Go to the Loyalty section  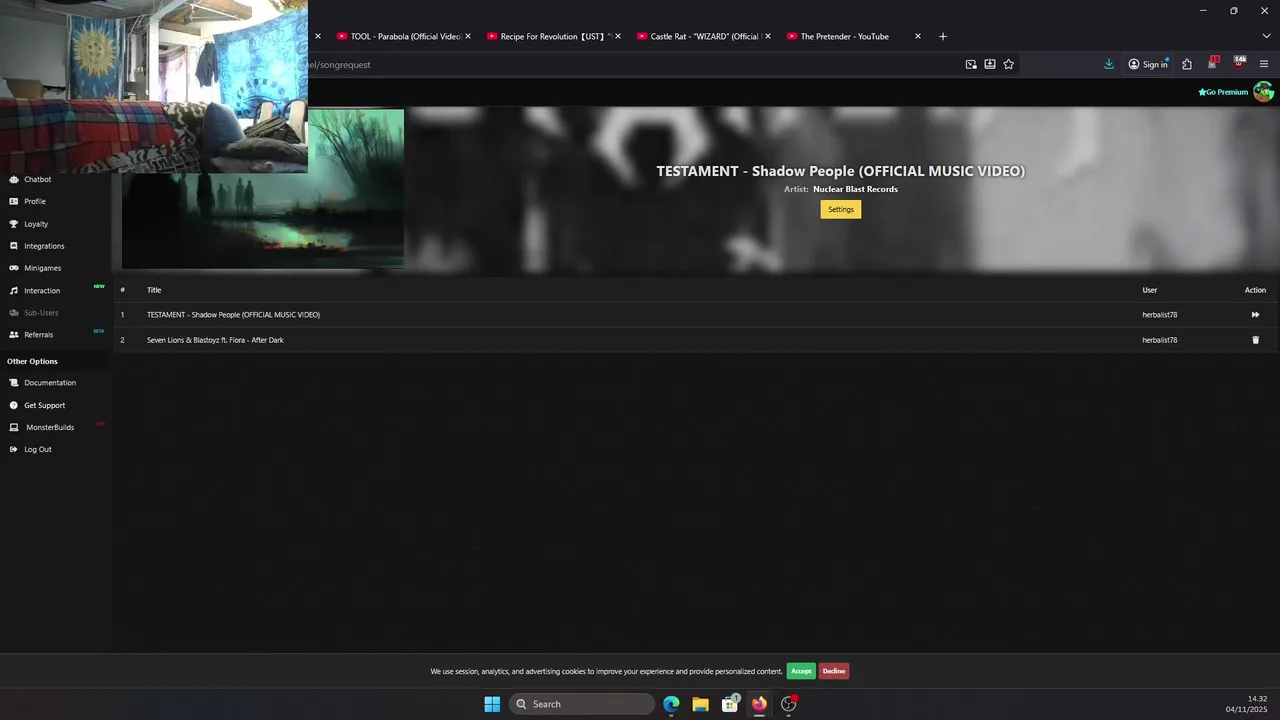pyautogui.click(x=36, y=224)
